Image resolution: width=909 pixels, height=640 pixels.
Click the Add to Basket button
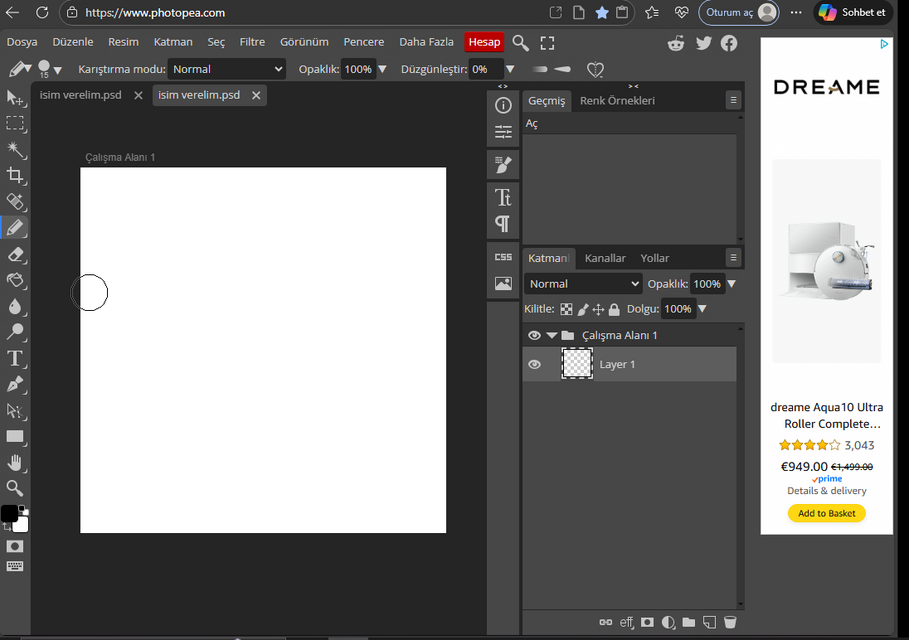point(826,513)
